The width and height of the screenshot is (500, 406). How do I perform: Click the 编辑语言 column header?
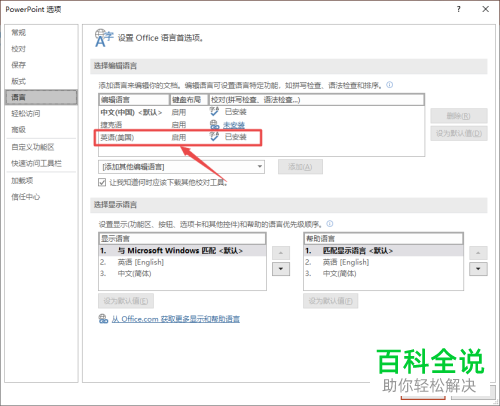tap(134, 99)
